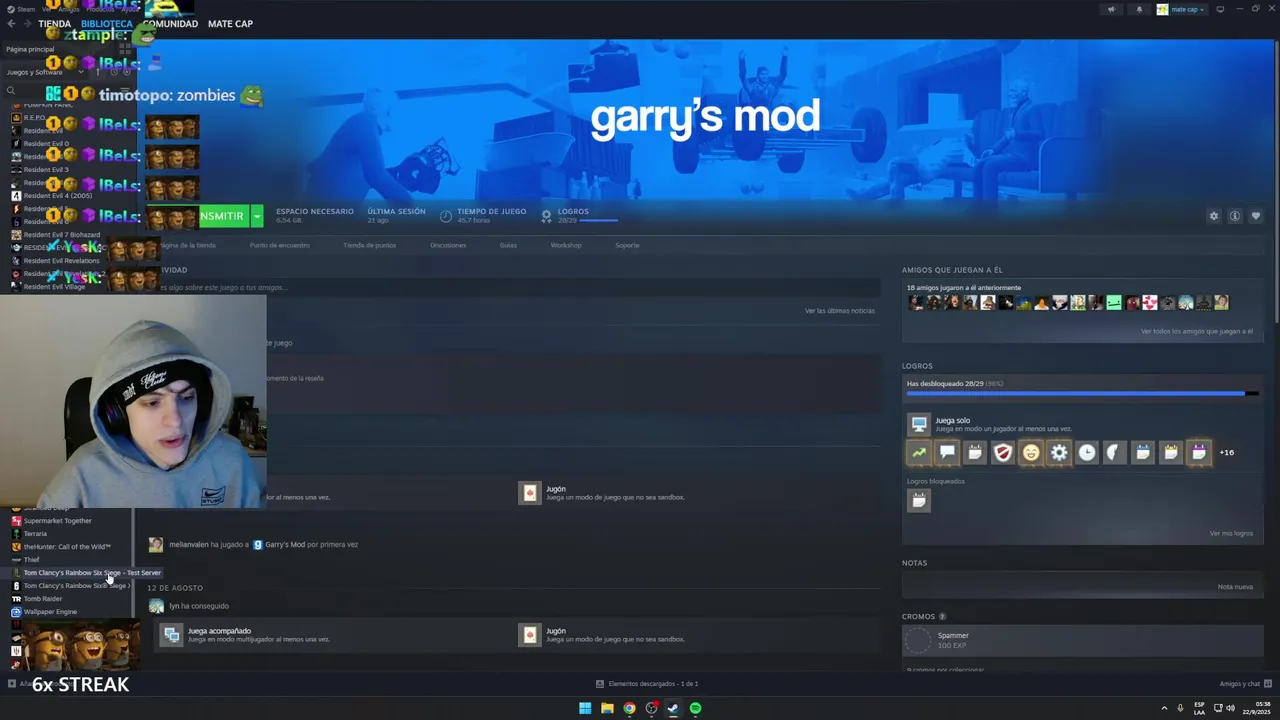
Task: Open the announcements megaphone icon
Action: point(1111,9)
